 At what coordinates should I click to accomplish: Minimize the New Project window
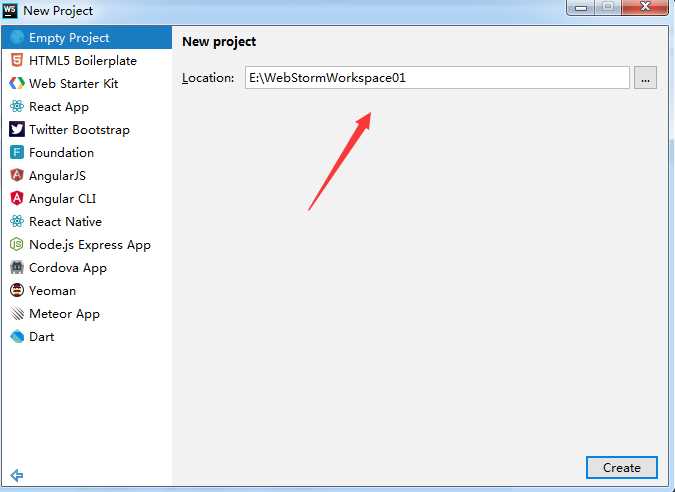point(581,8)
